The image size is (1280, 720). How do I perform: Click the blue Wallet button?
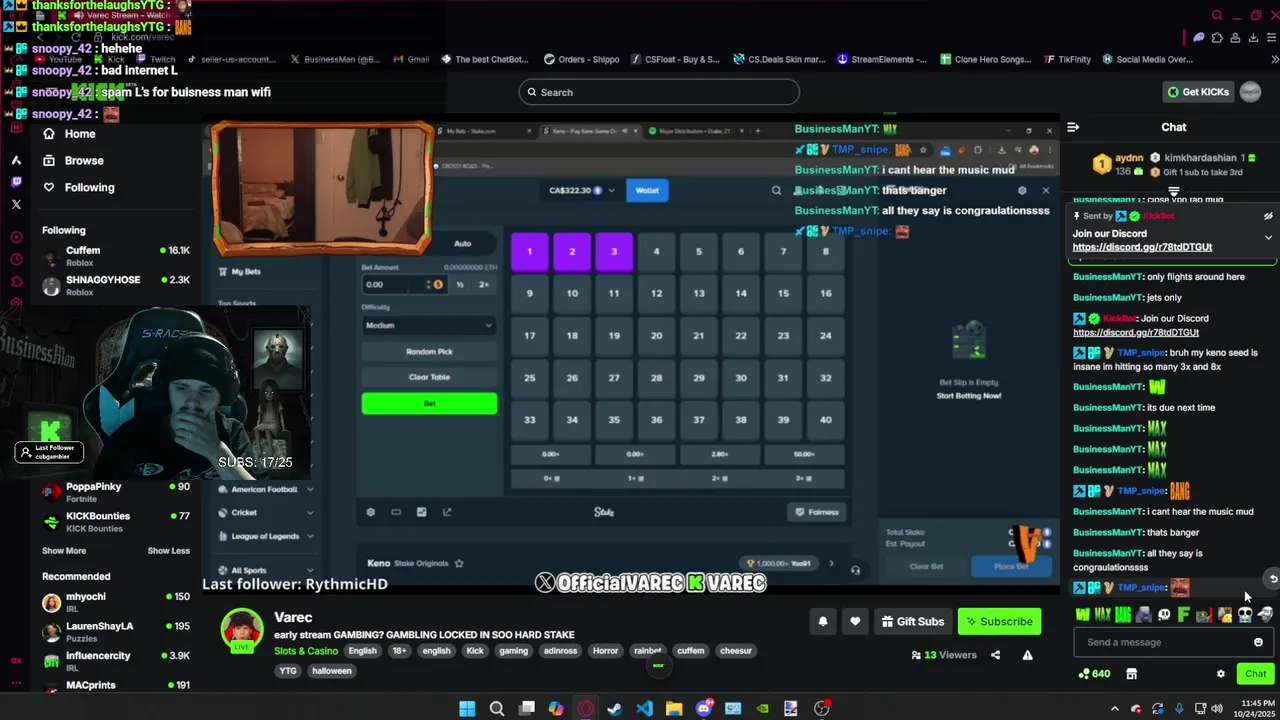pyautogui.click(x=647, y=190)
